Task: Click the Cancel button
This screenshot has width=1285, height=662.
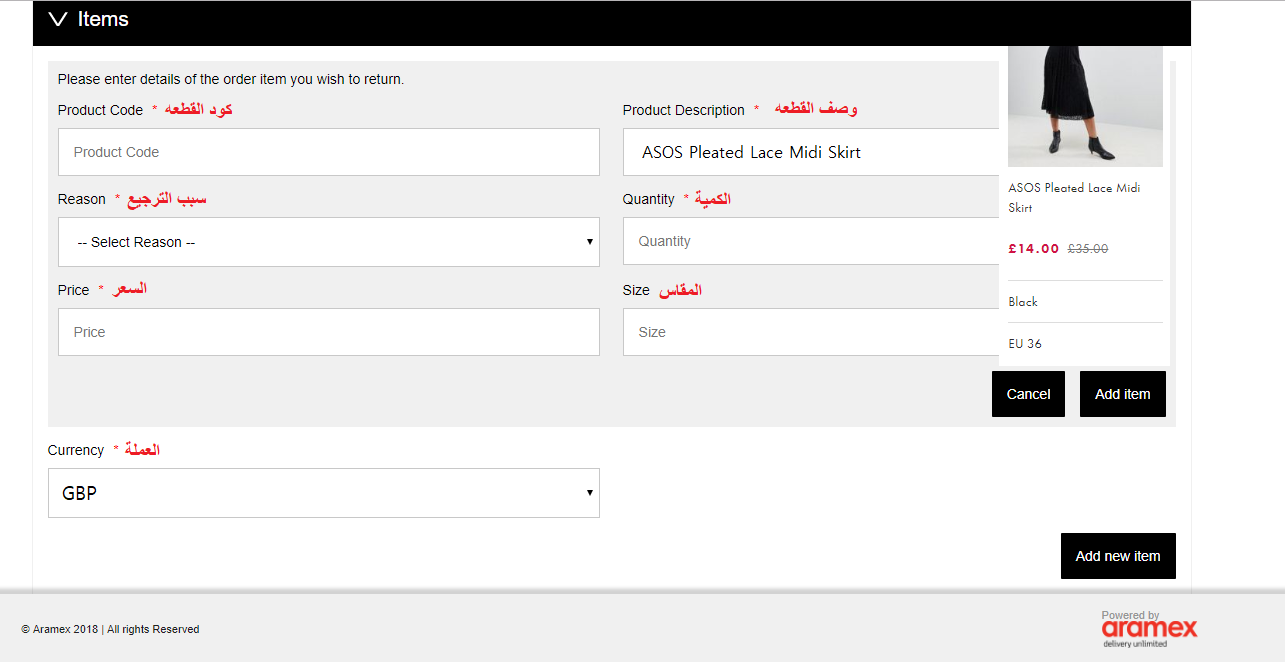Action: [1028, 394]
